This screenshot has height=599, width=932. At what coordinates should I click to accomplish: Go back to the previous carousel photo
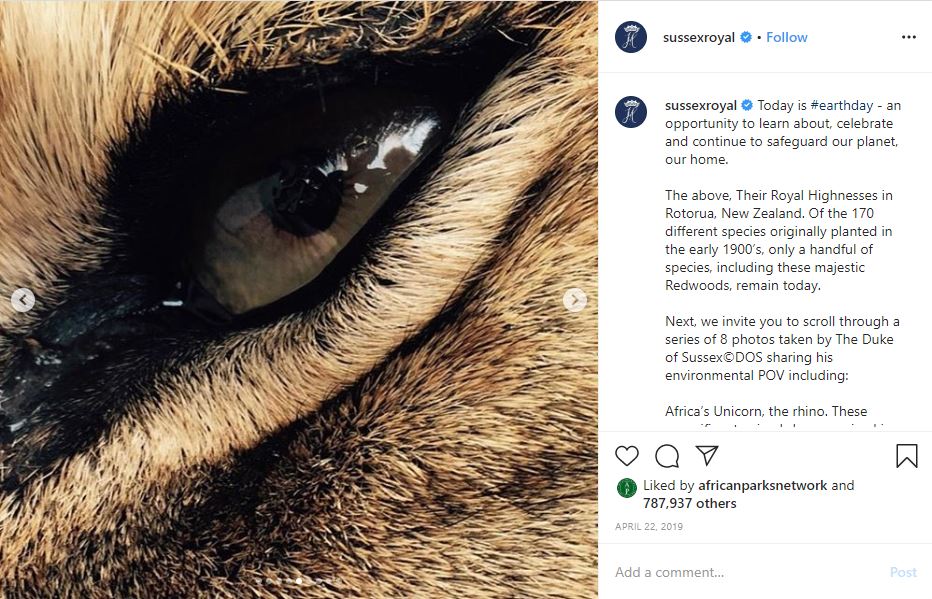point(22,298)
